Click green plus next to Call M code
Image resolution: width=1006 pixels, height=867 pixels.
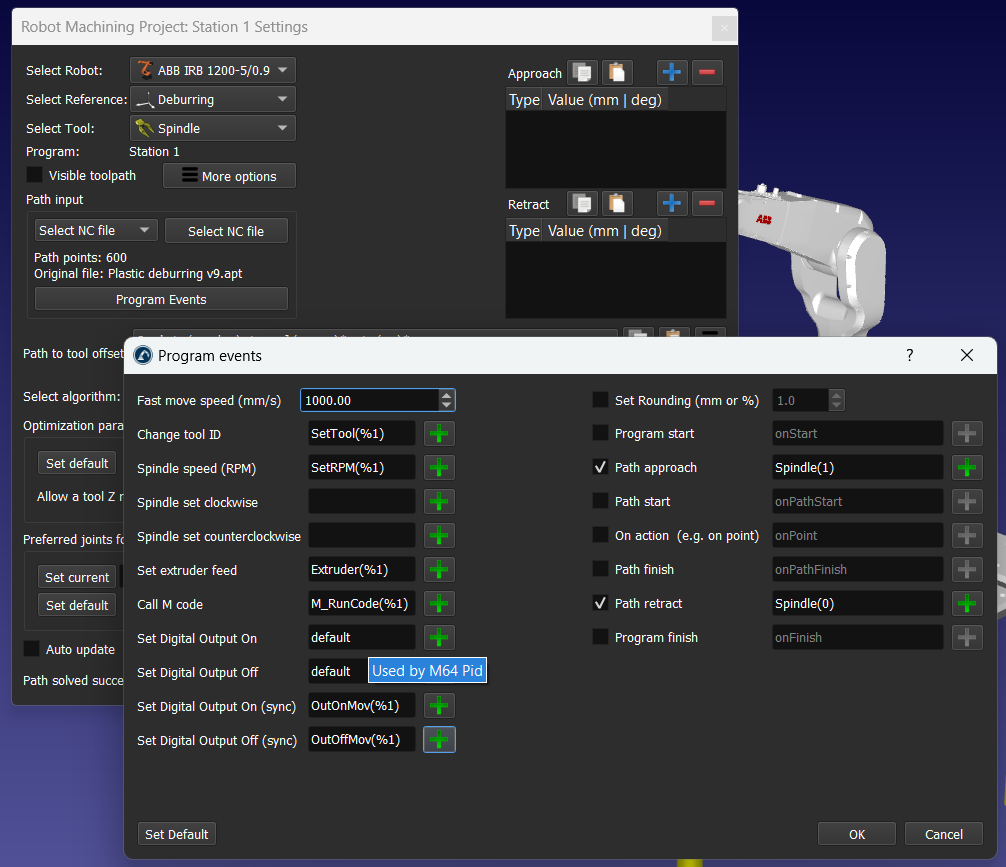(x=440, y=603)
